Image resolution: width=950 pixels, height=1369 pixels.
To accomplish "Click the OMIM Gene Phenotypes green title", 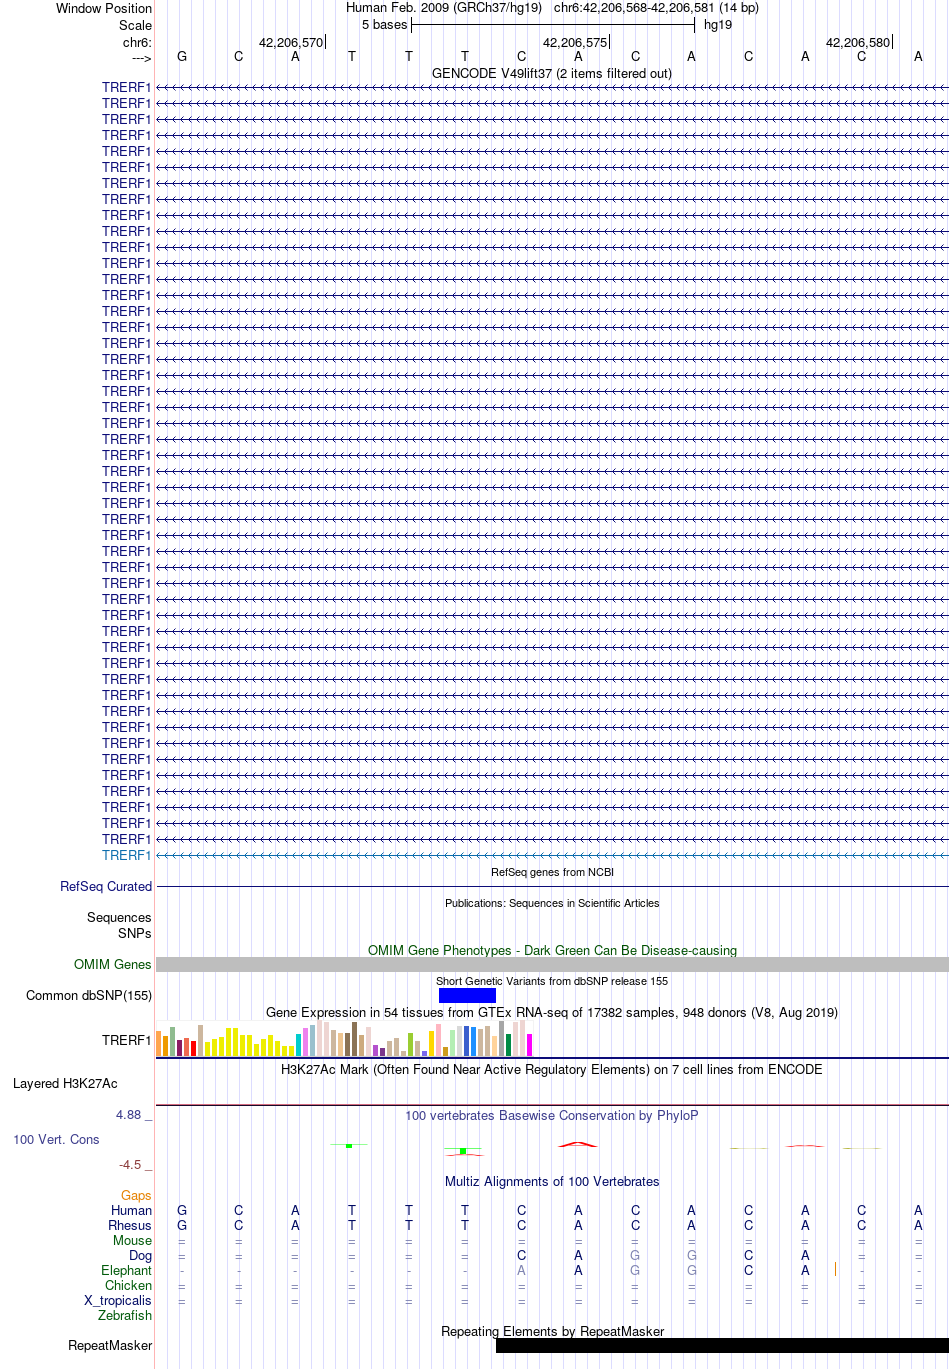I will click(552, 950).
